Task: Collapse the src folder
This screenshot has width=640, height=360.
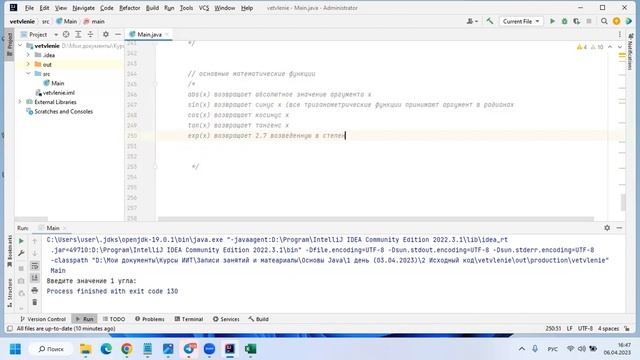Action: coord(28,73)
